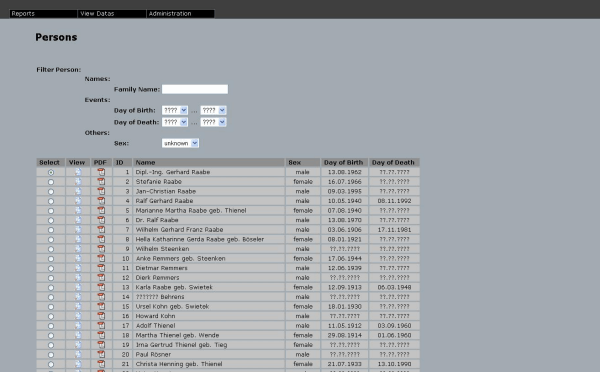Export PDF for Stefanie Raabe
Screen dimensions: 600x372
(101, 181)
